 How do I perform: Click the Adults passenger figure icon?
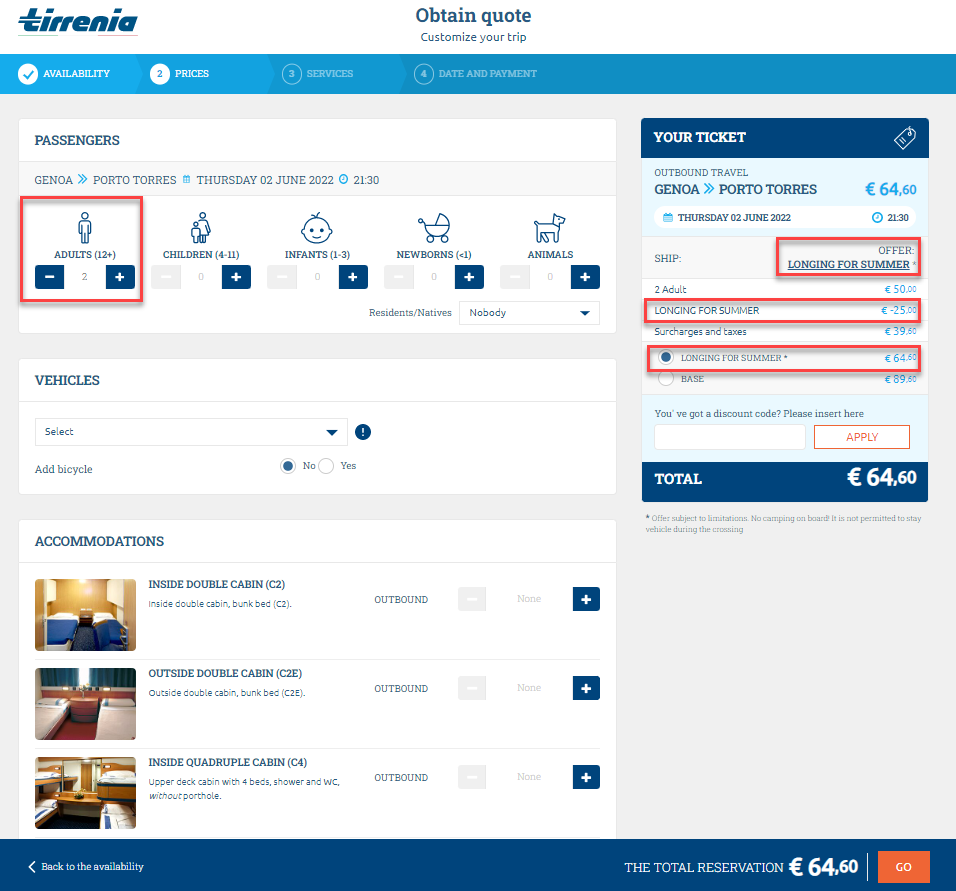85,227
